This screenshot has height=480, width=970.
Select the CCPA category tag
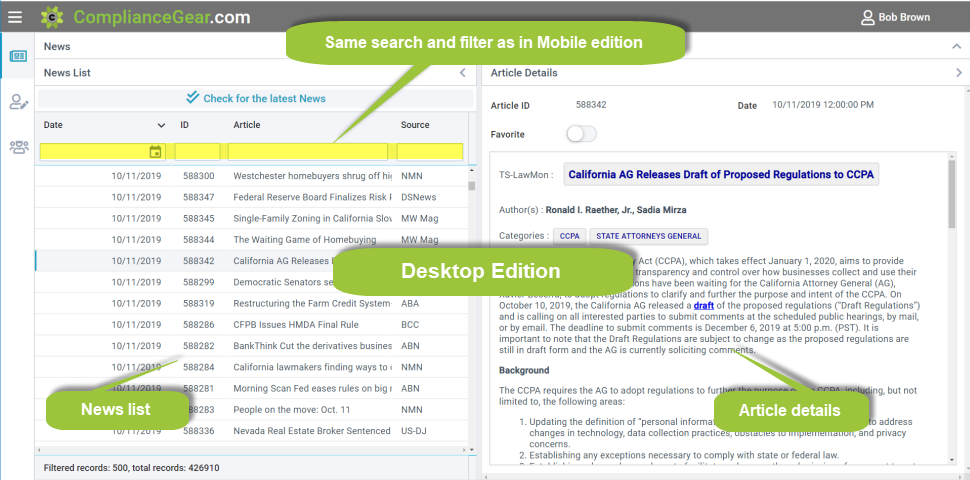coord(569,237)
